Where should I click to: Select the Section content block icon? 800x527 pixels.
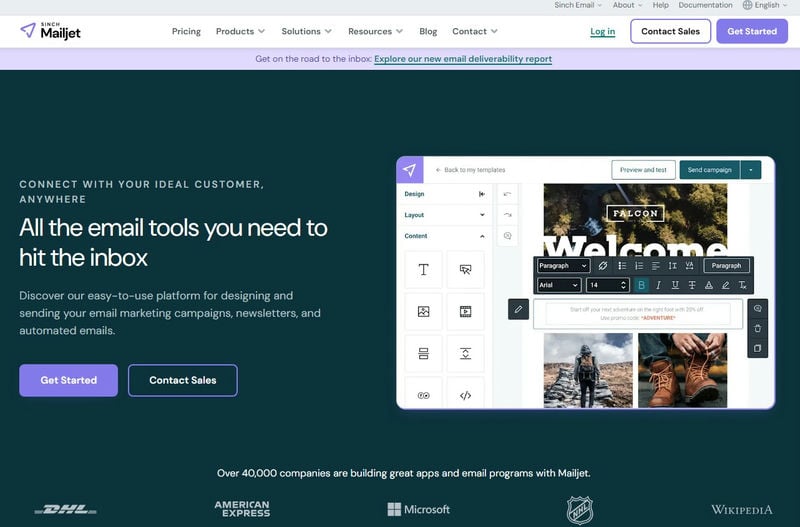pos(423,353)
